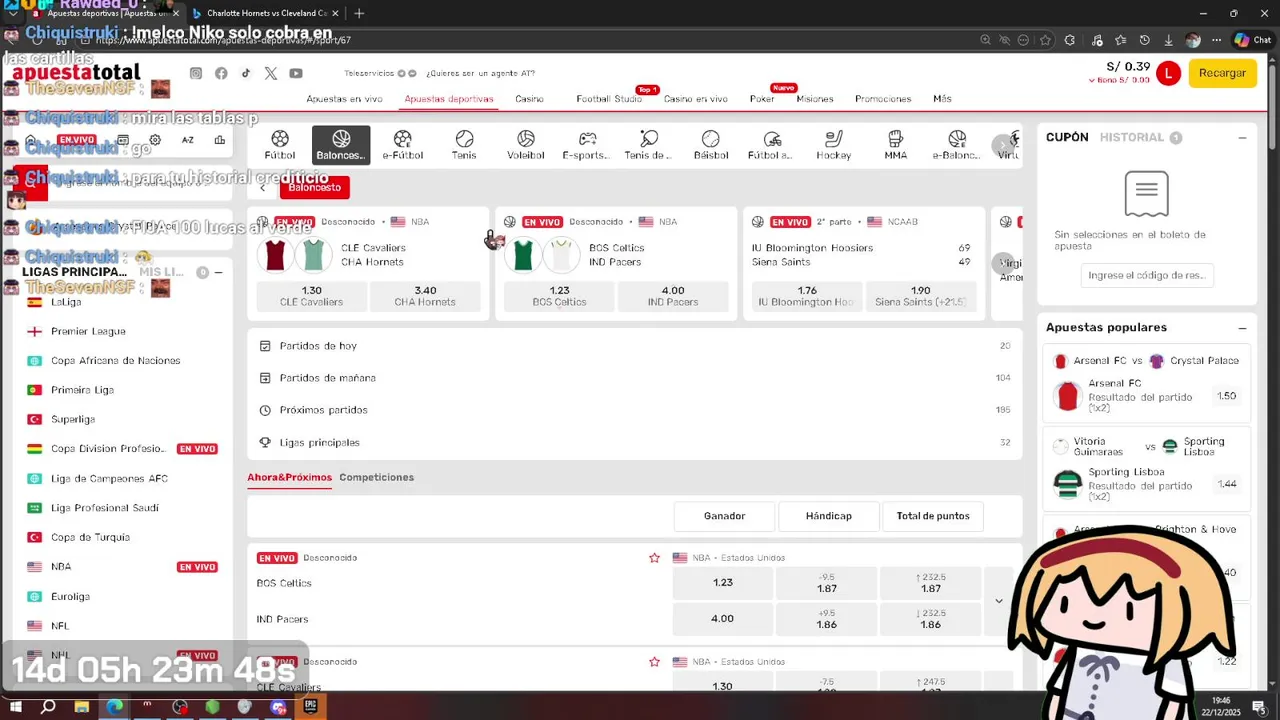The image size is (1280, 720).
Task: Switch to Ahora&Próximos tab
Action: 289,477
